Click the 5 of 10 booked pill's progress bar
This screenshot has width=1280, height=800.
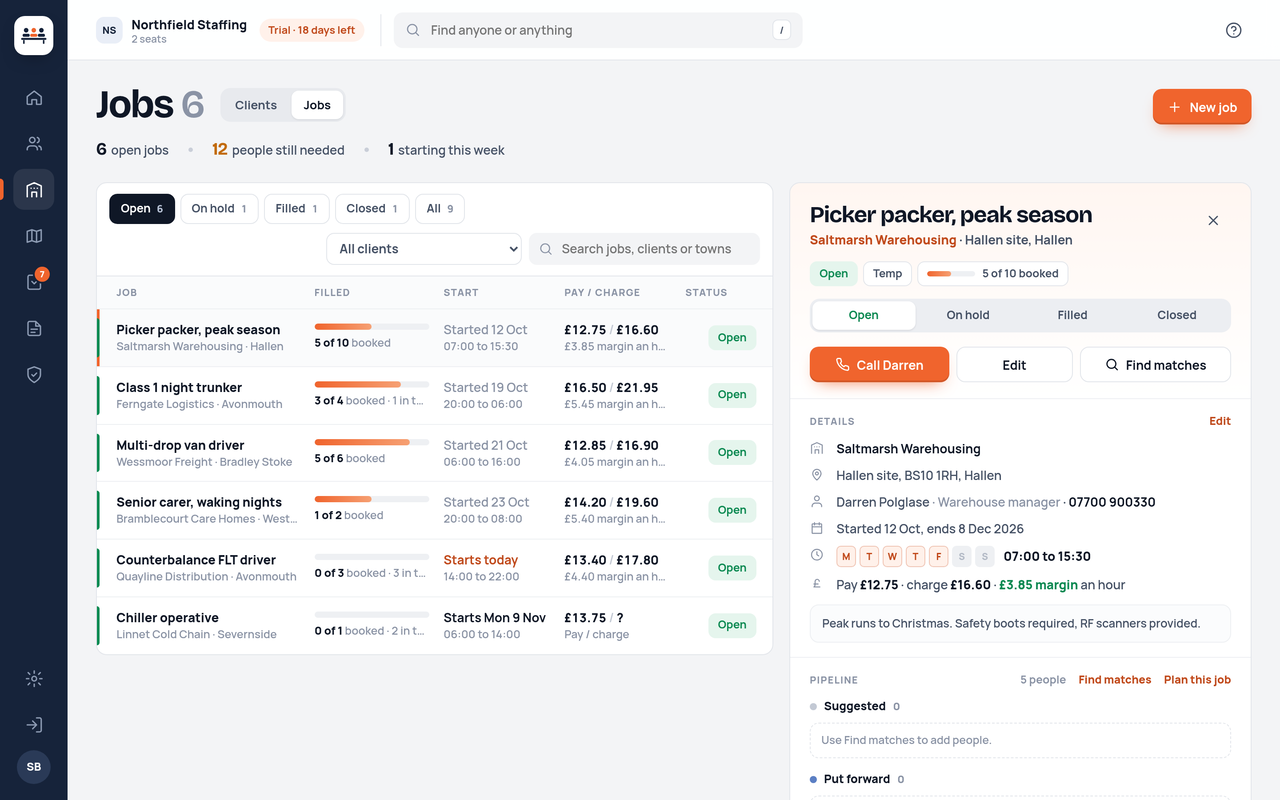click(x=952, y=274)
